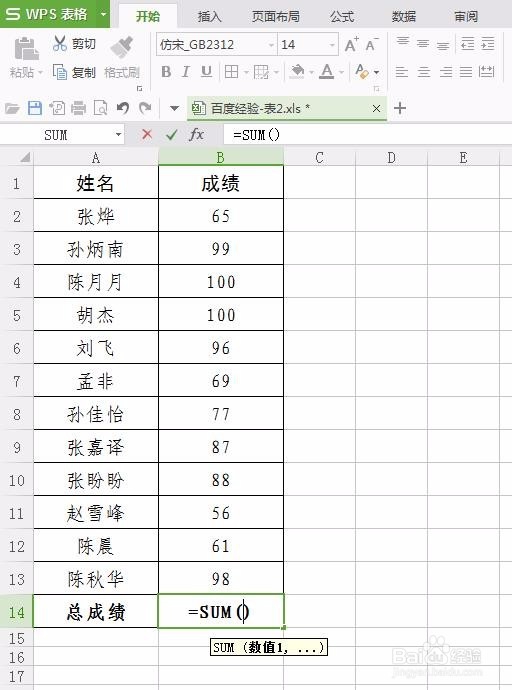Open the 页面布局 tab

click(x=276, y=16)
